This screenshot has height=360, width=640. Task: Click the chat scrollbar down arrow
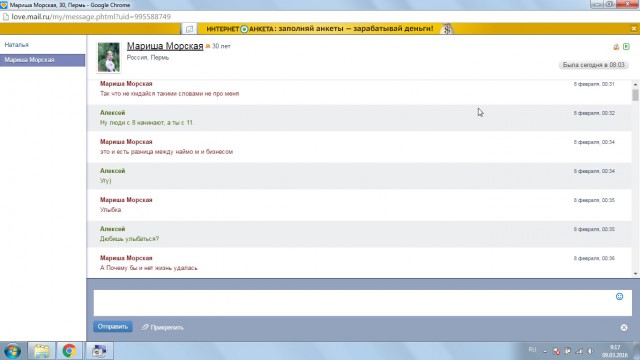635,273
